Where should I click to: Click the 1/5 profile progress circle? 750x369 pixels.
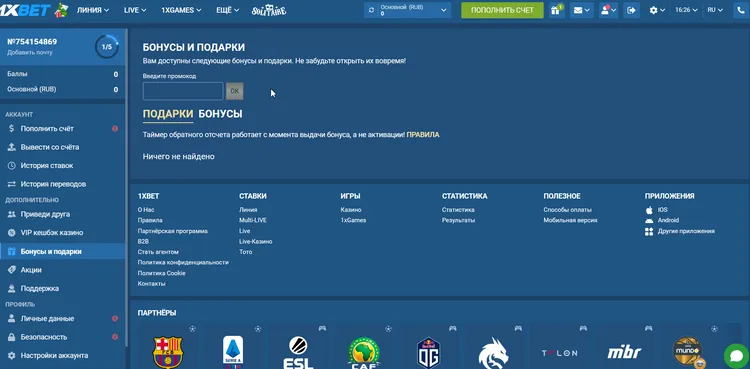coord(107,46)
